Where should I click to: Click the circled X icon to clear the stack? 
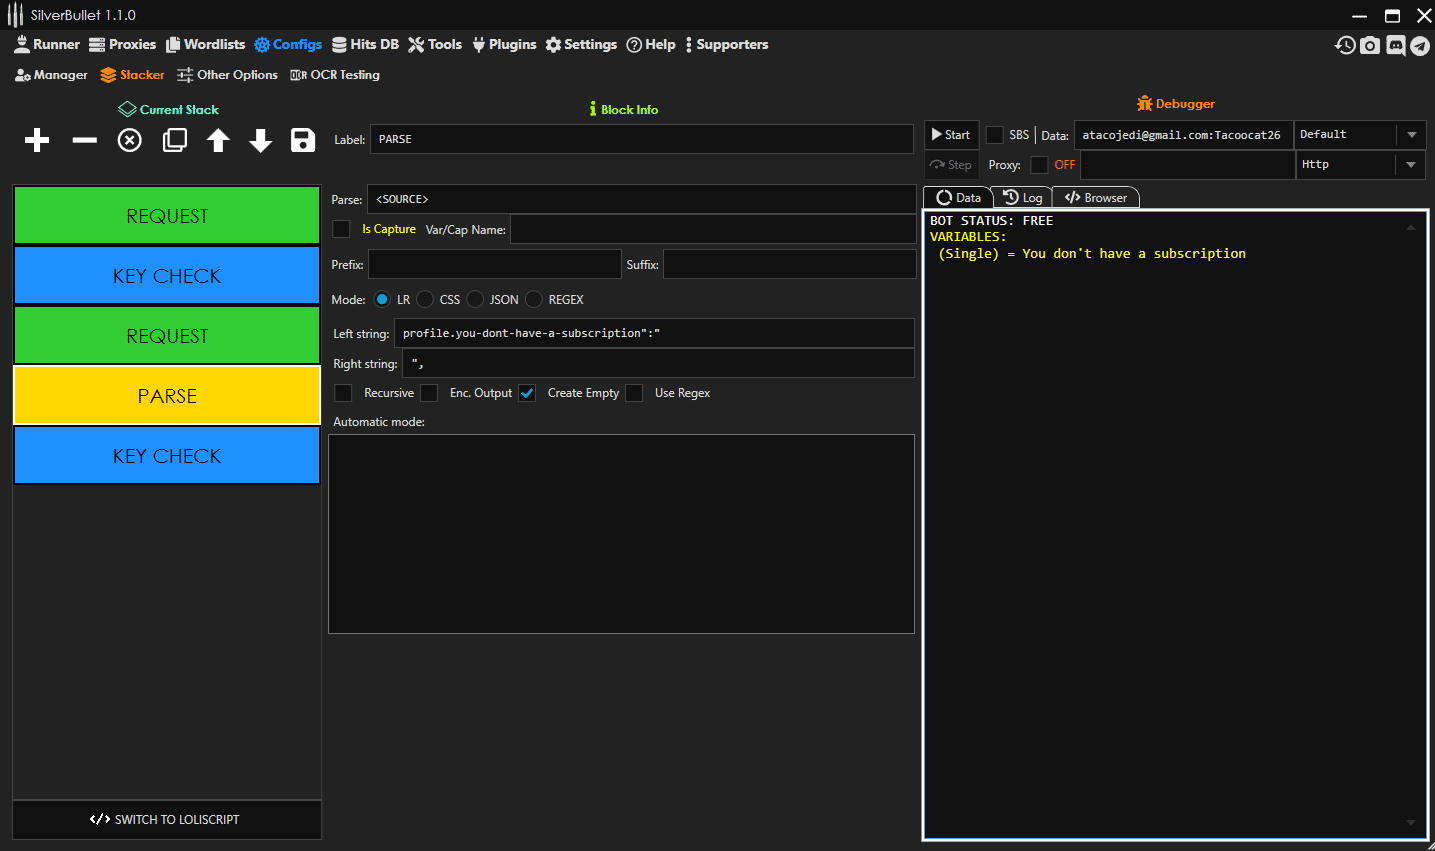tap(130, 140)
